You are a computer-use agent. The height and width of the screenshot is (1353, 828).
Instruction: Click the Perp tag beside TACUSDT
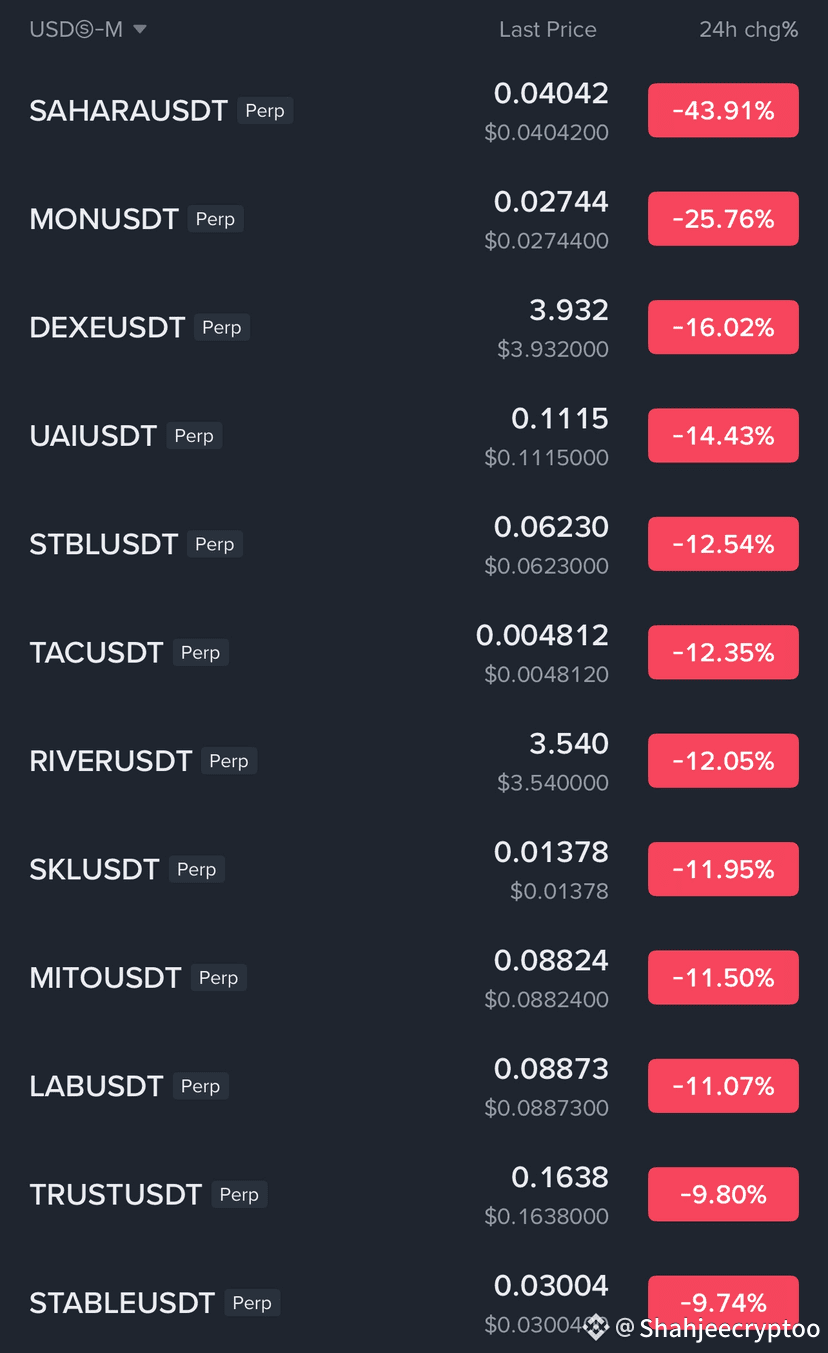(x=201, y=653)
